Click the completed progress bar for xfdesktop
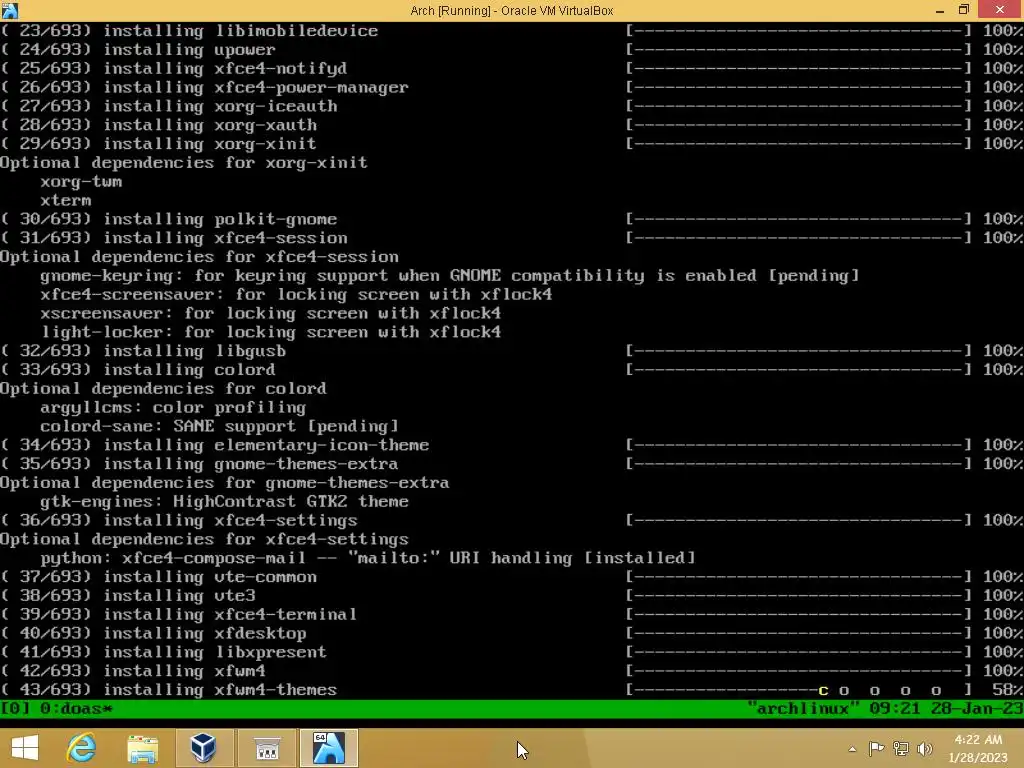The image size is (1024, 768). (x=799, y=633)
